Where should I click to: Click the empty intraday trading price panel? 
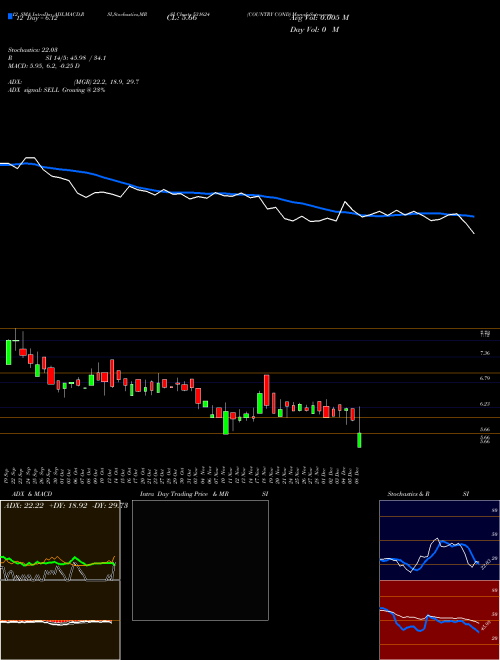[200, 560]
